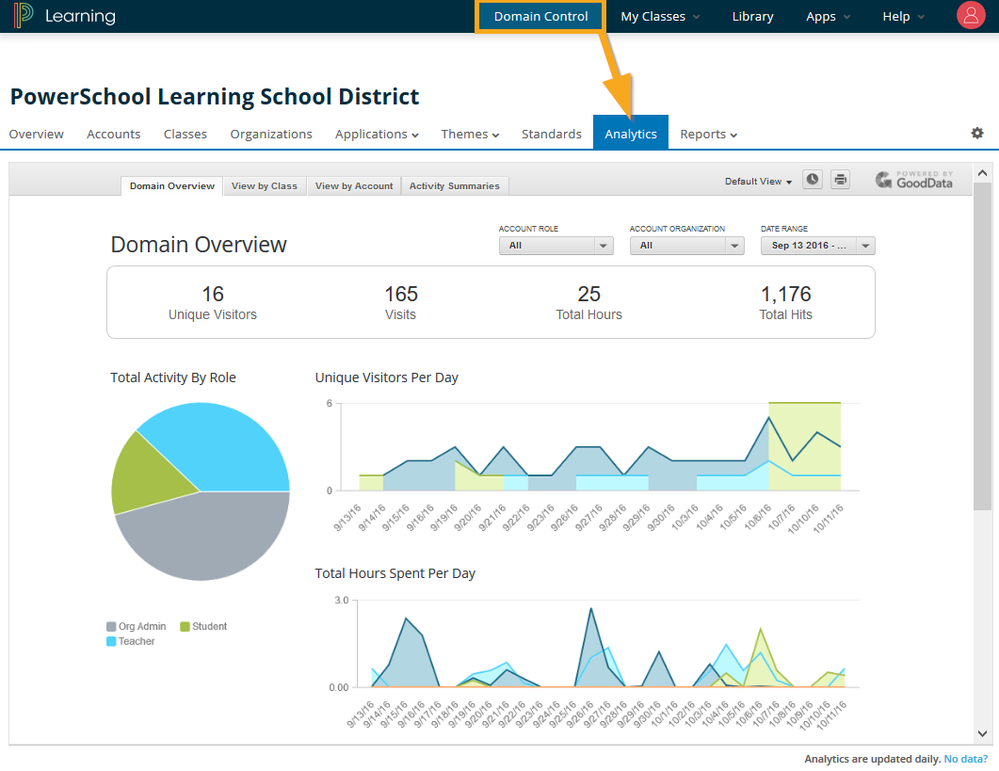This screenshot has height=771, width=999.
Task: Click the No data? link
Action: point(965,759)
